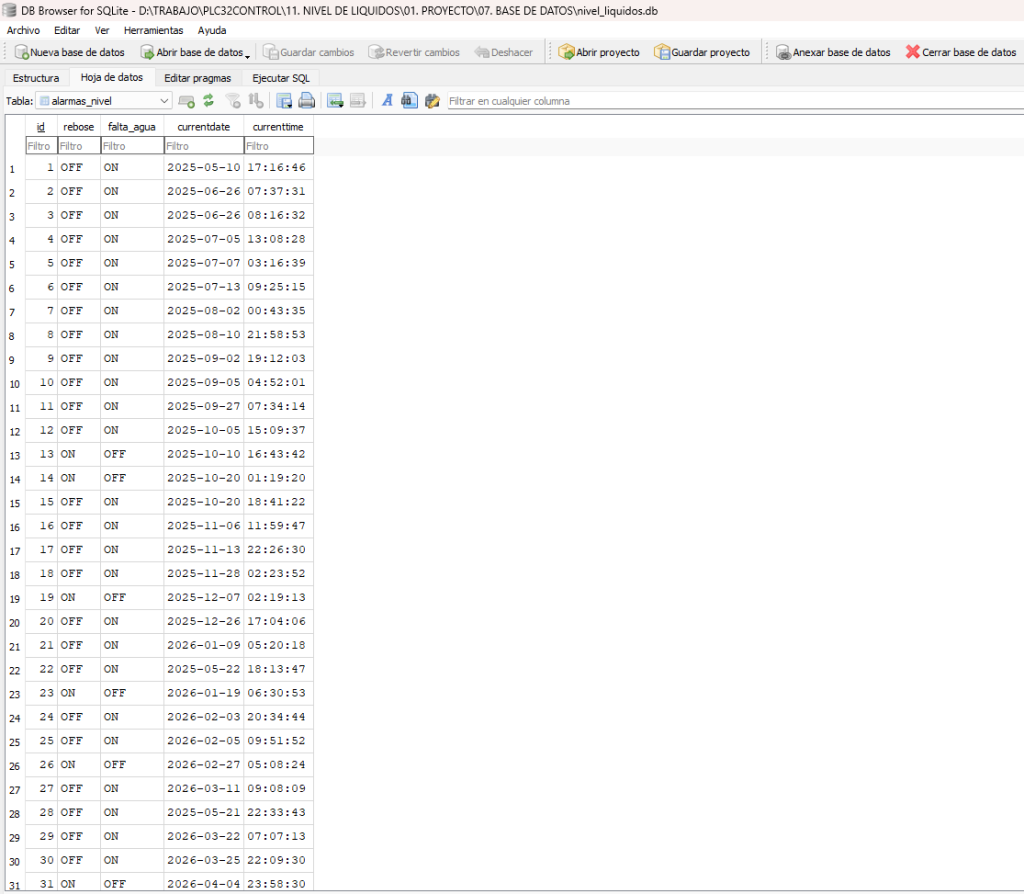Click the filter box under currentdate
The image size is (1024, 894).
tap(204, 146)
